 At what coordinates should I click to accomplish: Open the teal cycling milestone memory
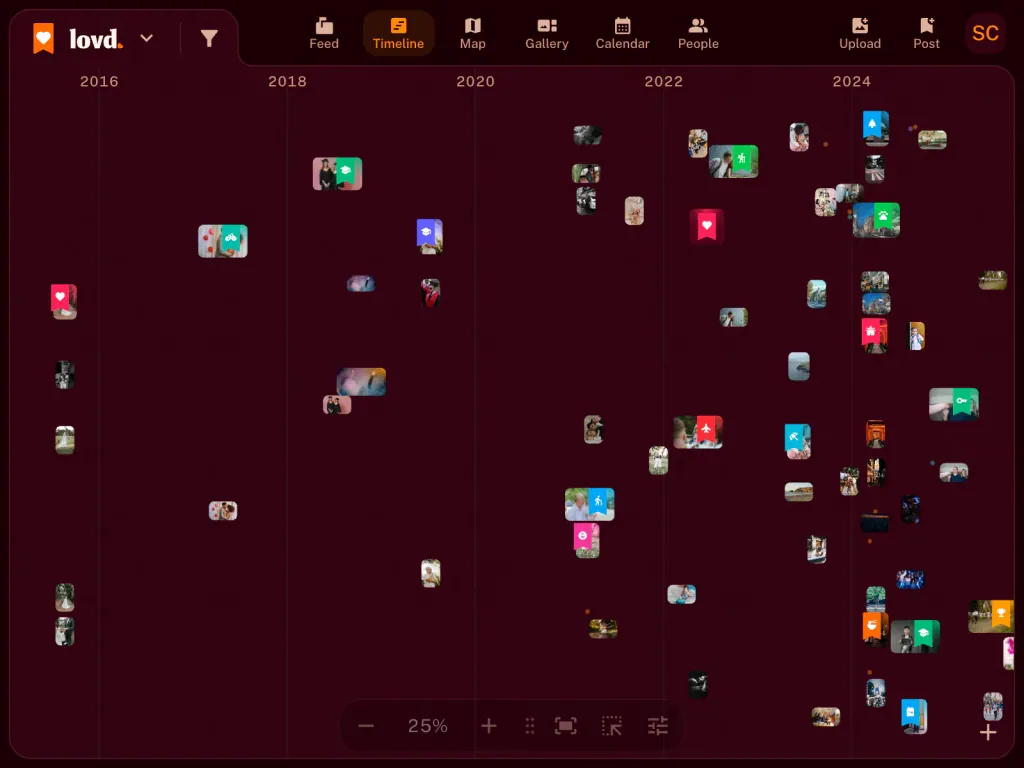(223, 241)
